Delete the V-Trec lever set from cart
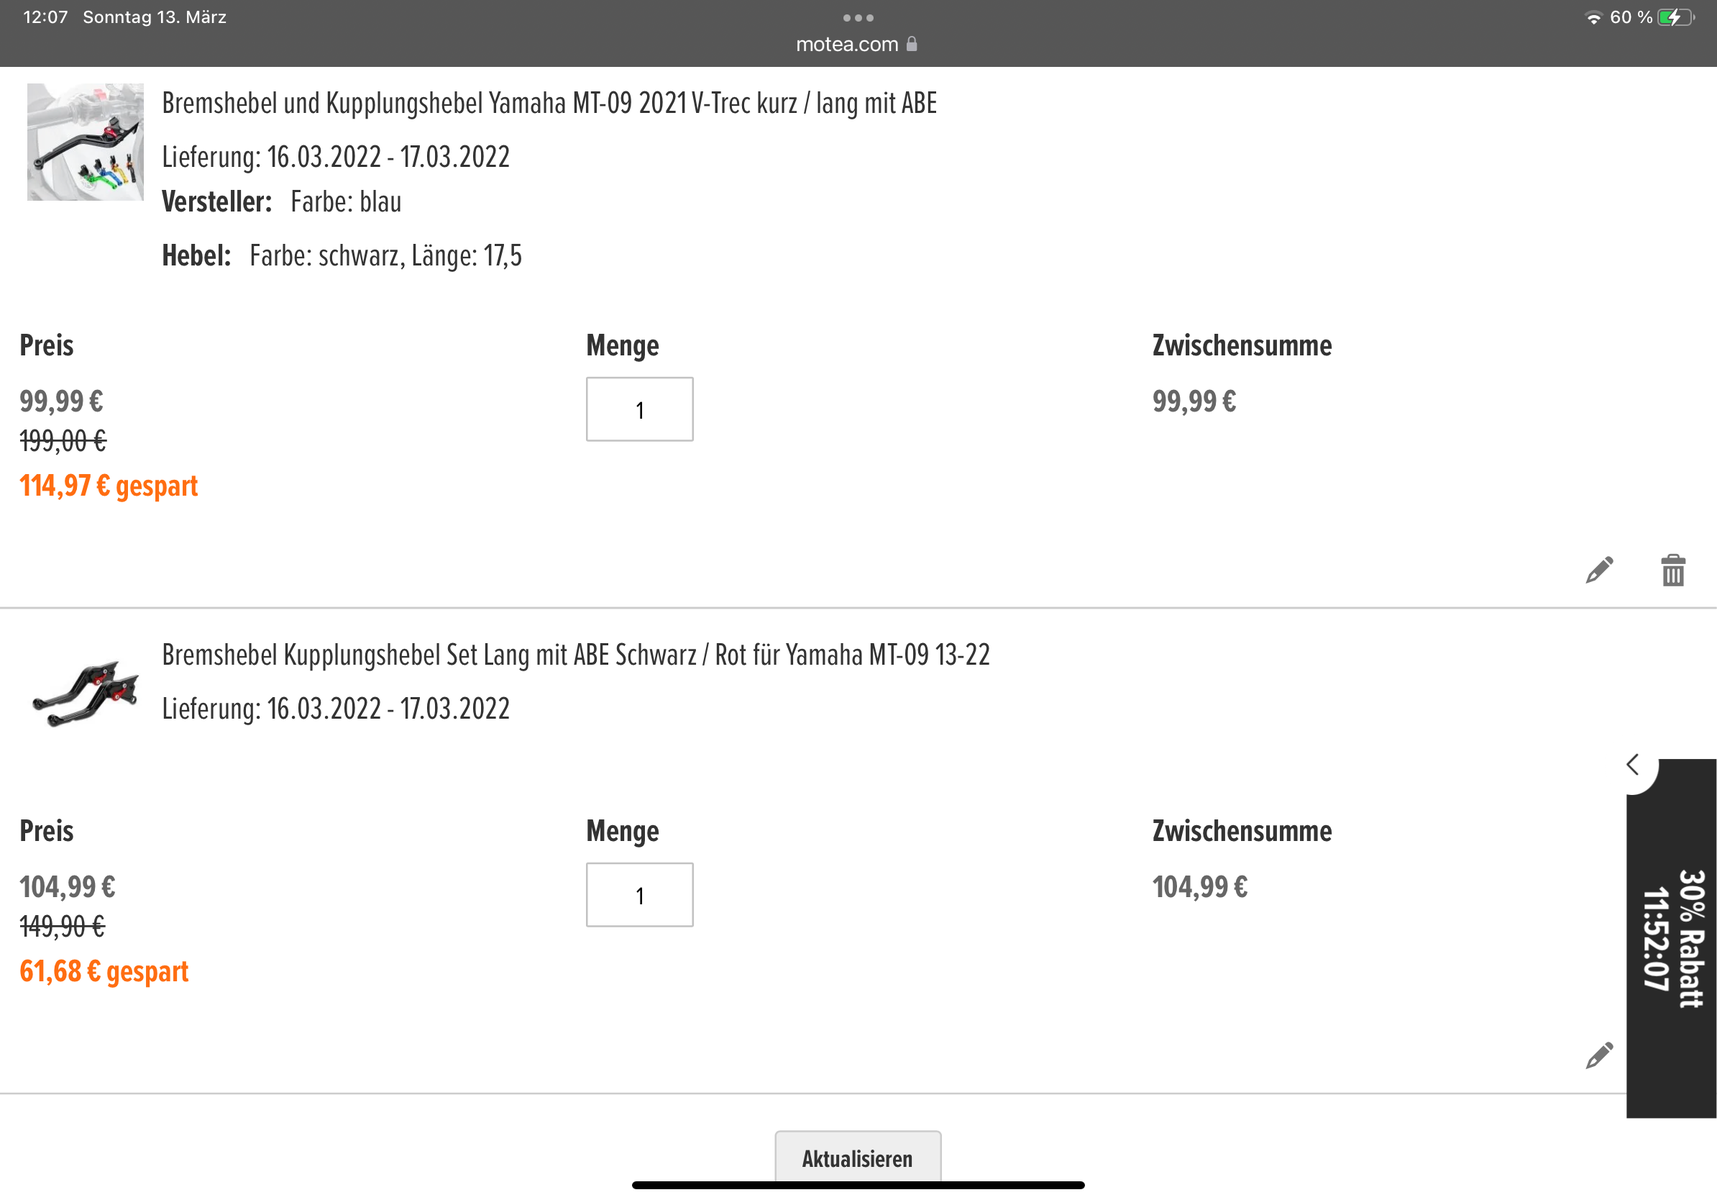This screenshot has height=1200, width=1717. click(x=1673, y=570)
